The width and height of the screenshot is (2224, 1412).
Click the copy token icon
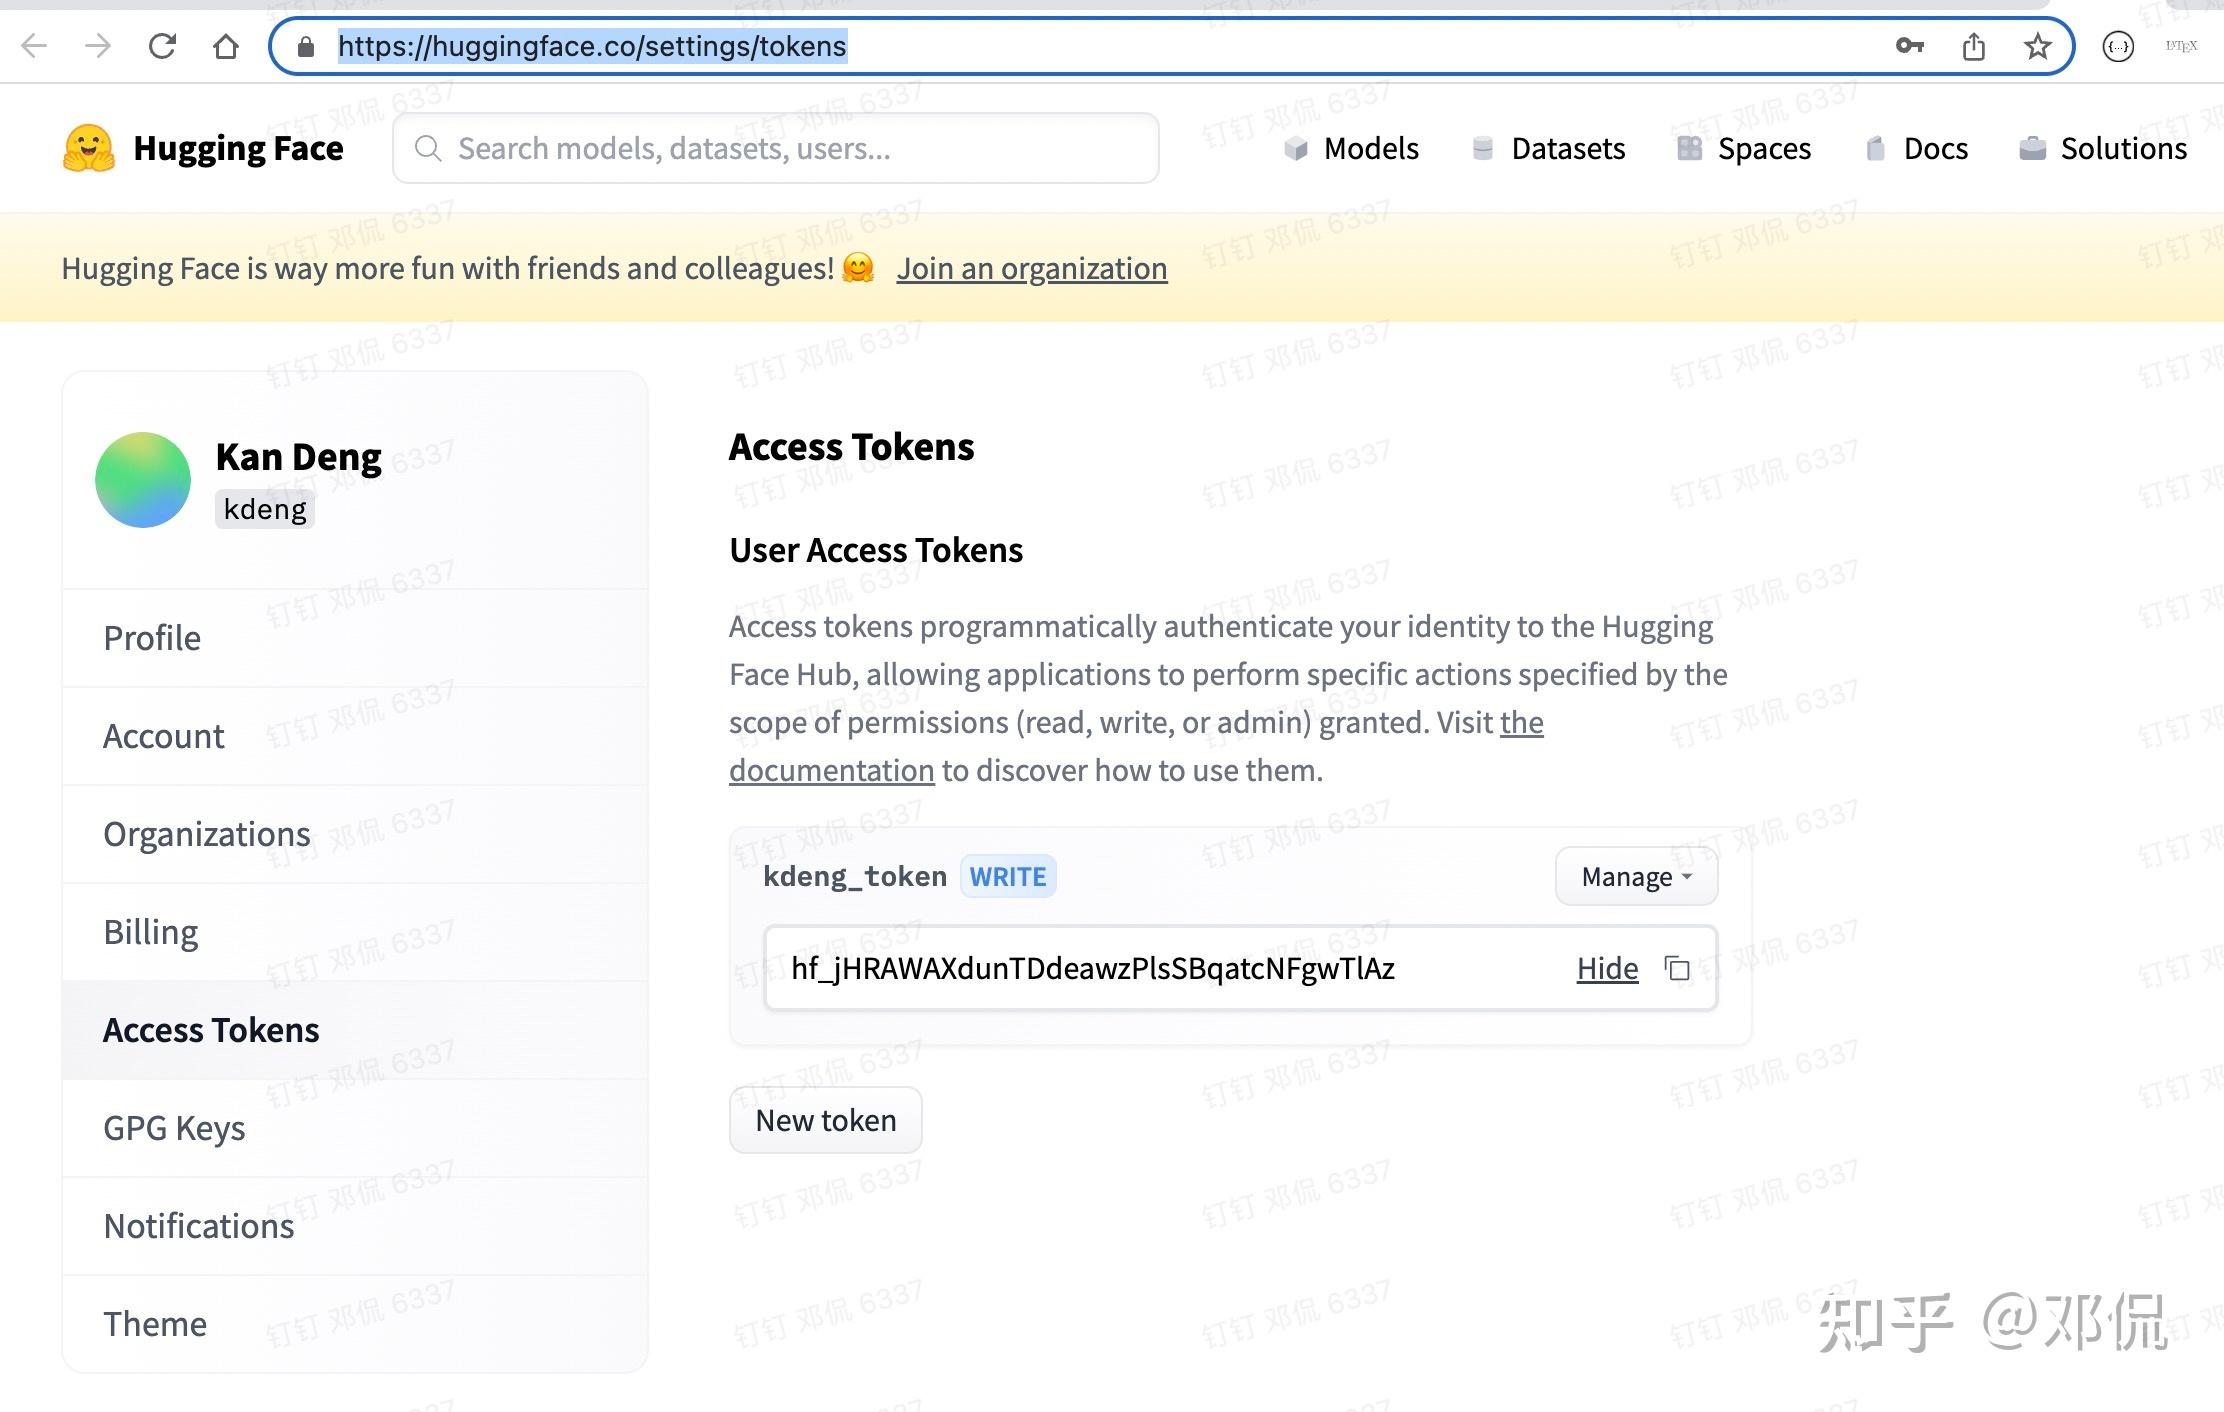pos(1677,968)
